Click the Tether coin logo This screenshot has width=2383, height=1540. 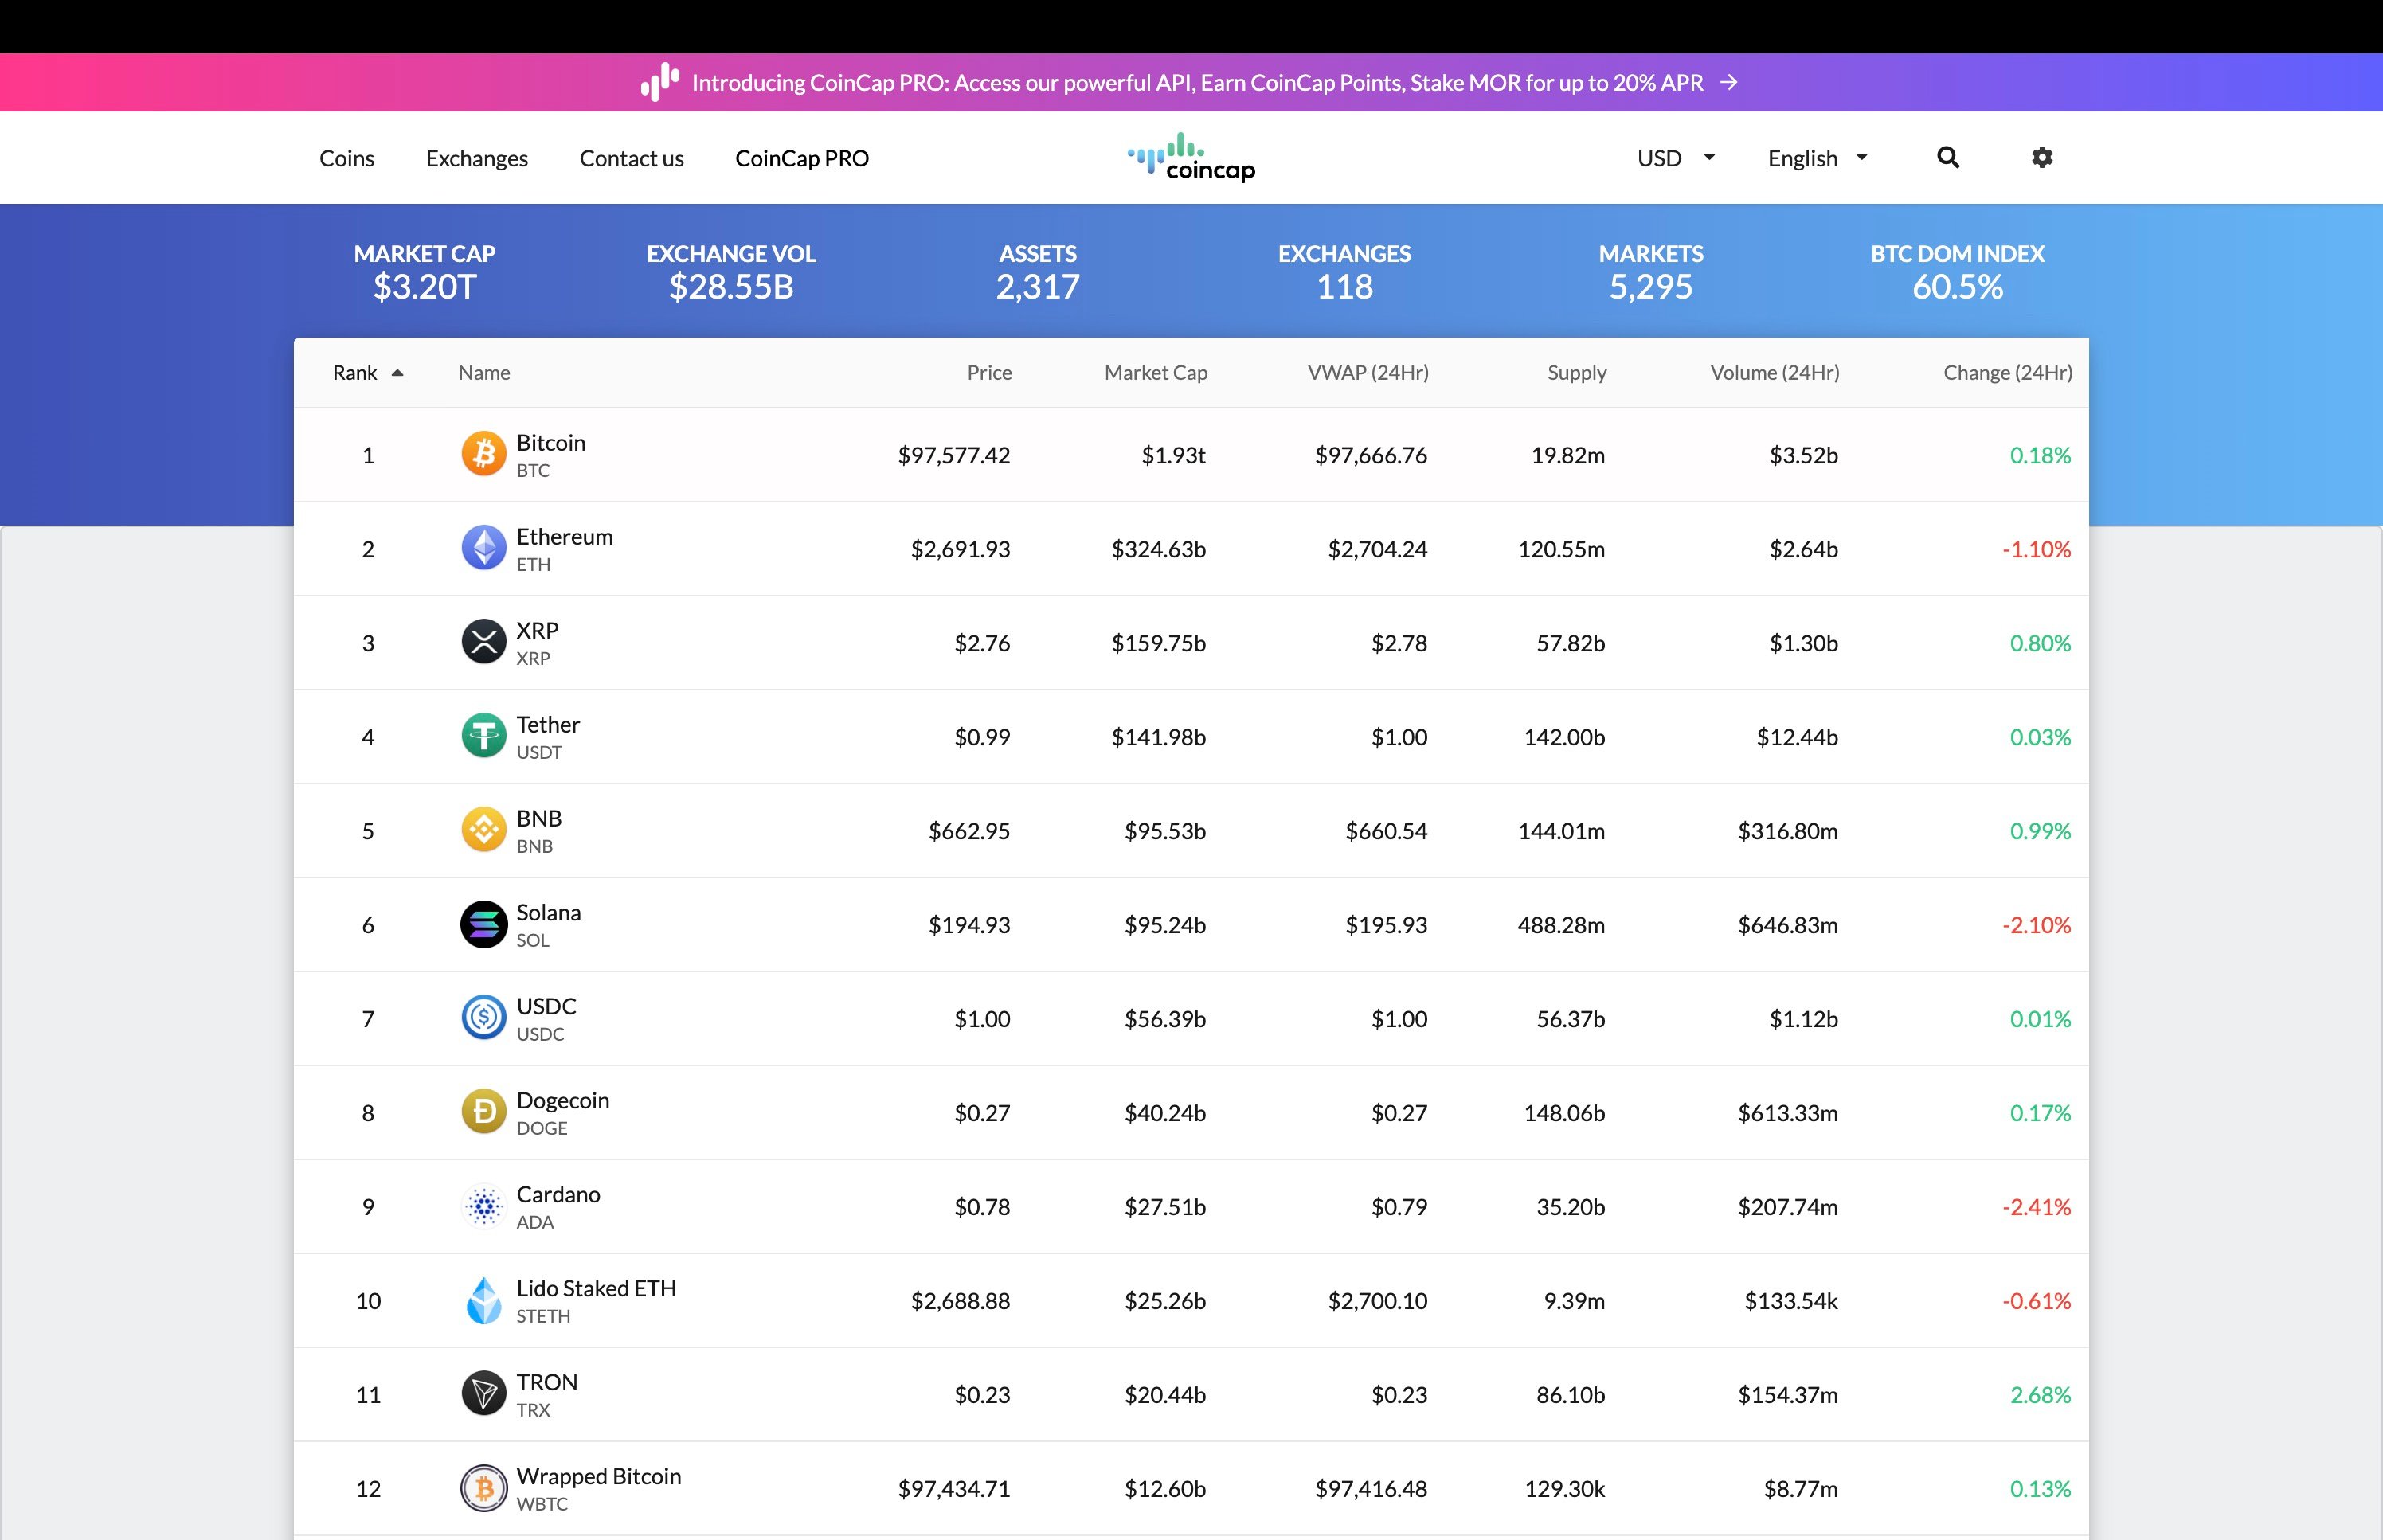(484, 736)
